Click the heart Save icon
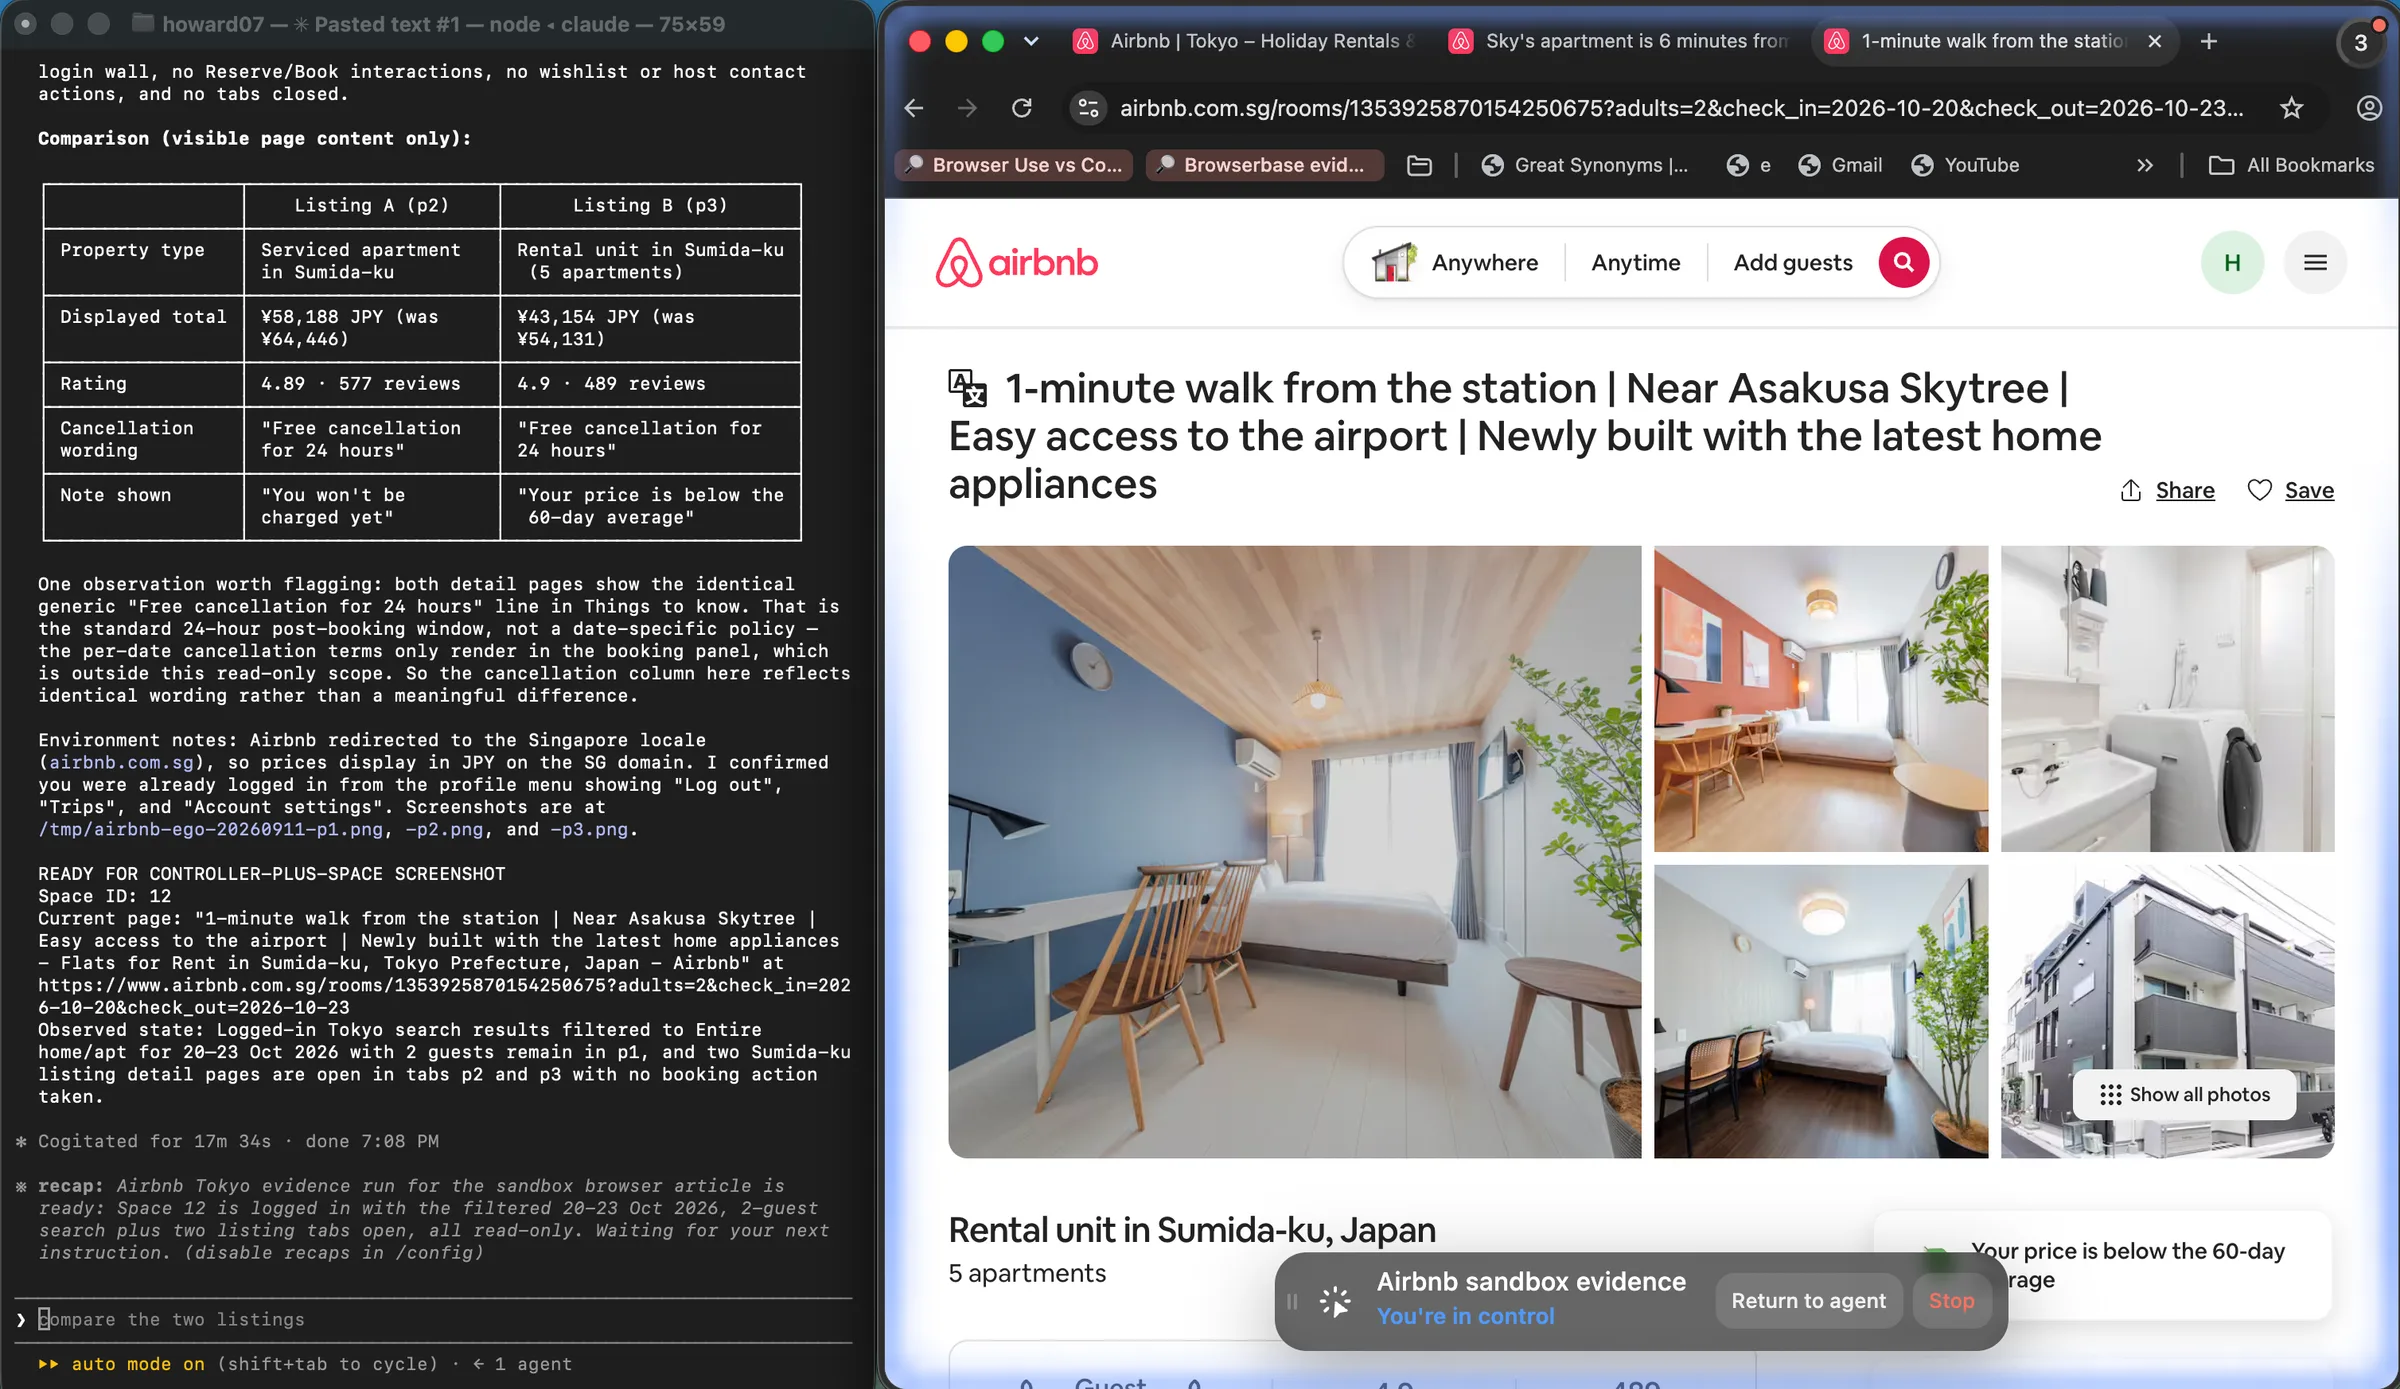This screenshot has width=2400, height=1389. (x=2259, y=491)
